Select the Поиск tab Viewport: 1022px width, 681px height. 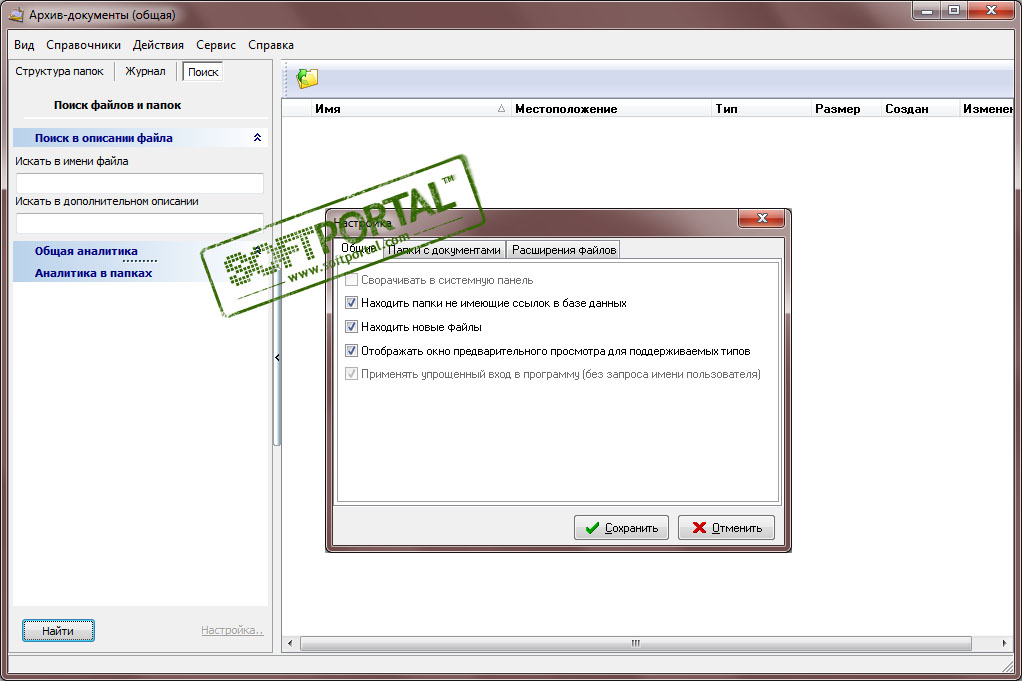pos(203,72)
